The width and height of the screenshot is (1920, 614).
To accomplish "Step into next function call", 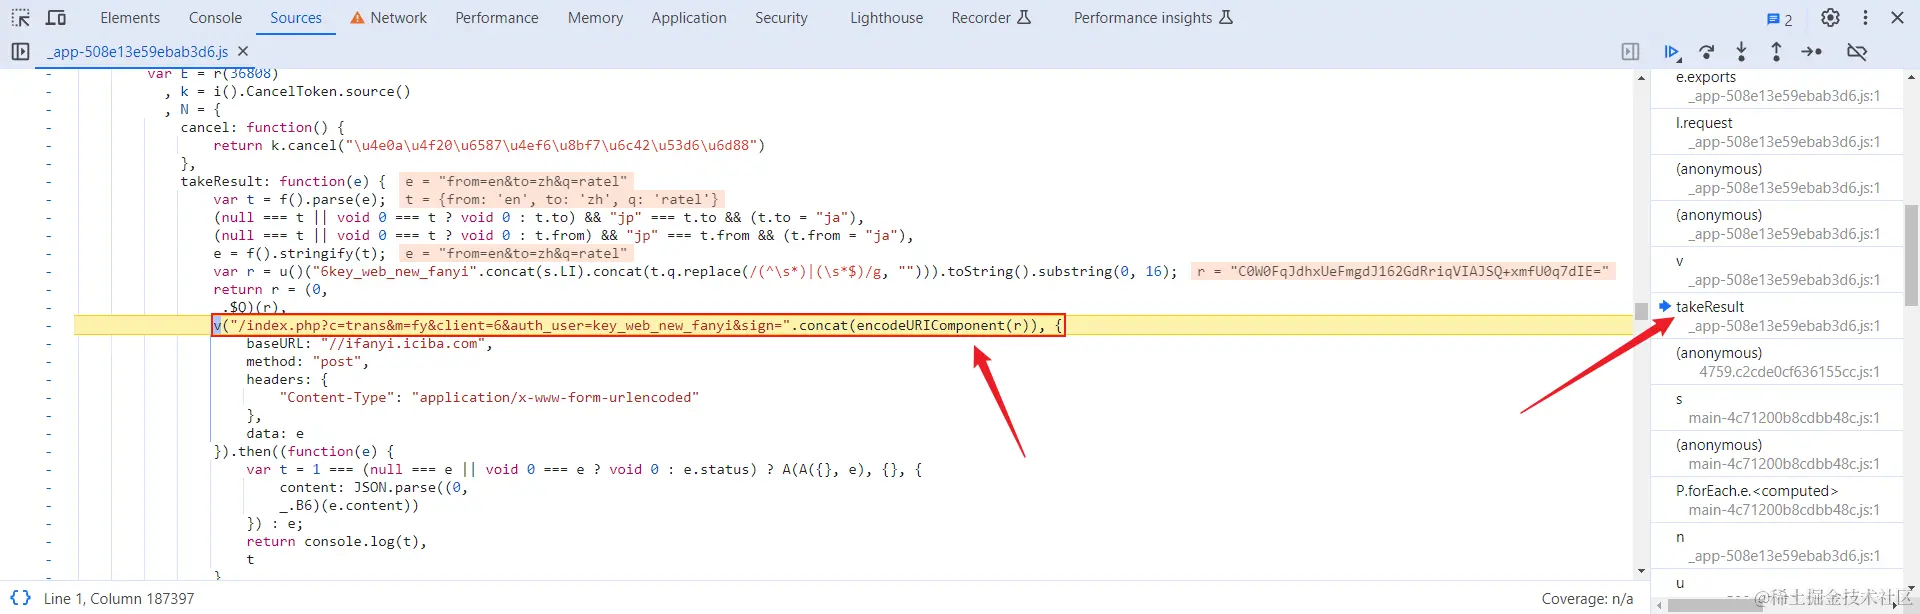I will (x=1741, y=52).
